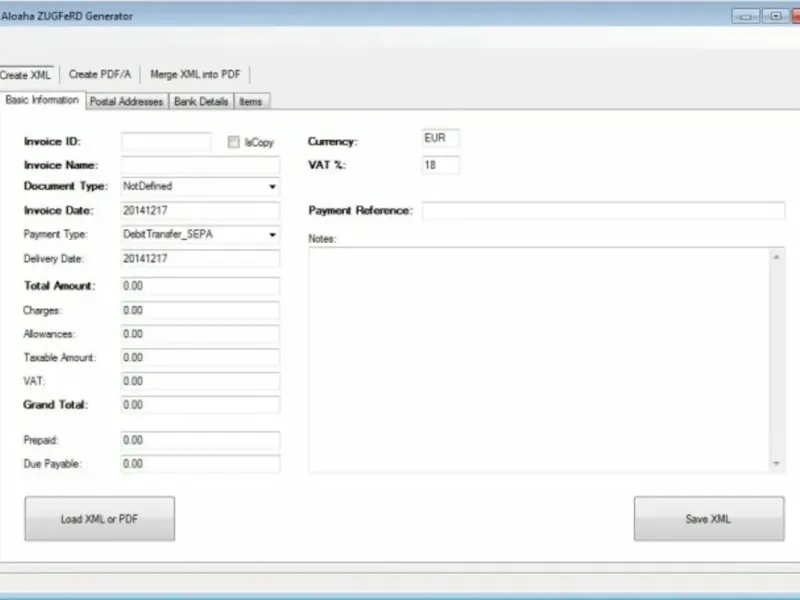
Task: Click the Save XML button
Action: 709,519
